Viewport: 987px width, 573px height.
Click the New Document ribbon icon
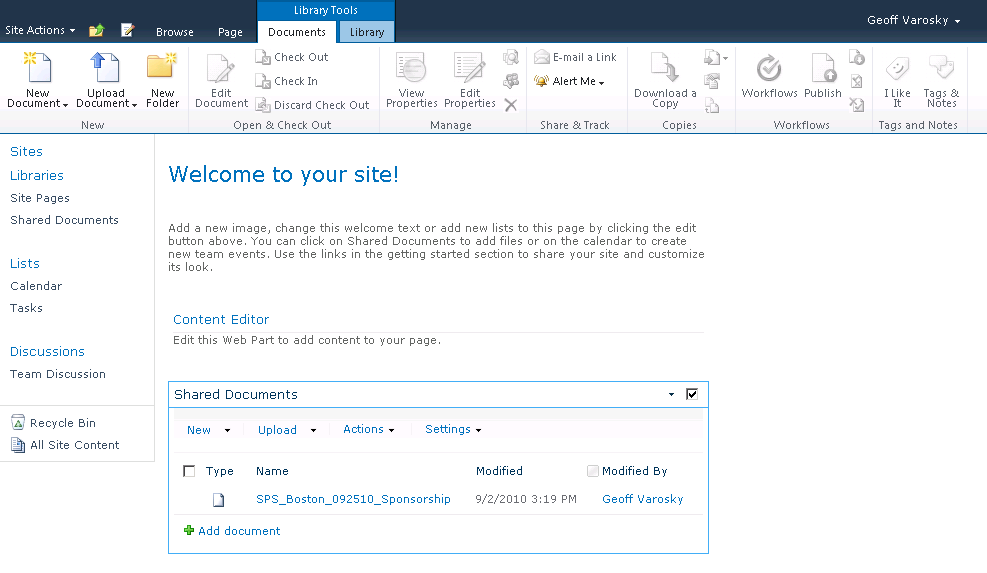pyautogui.click(x=37, y=68)
